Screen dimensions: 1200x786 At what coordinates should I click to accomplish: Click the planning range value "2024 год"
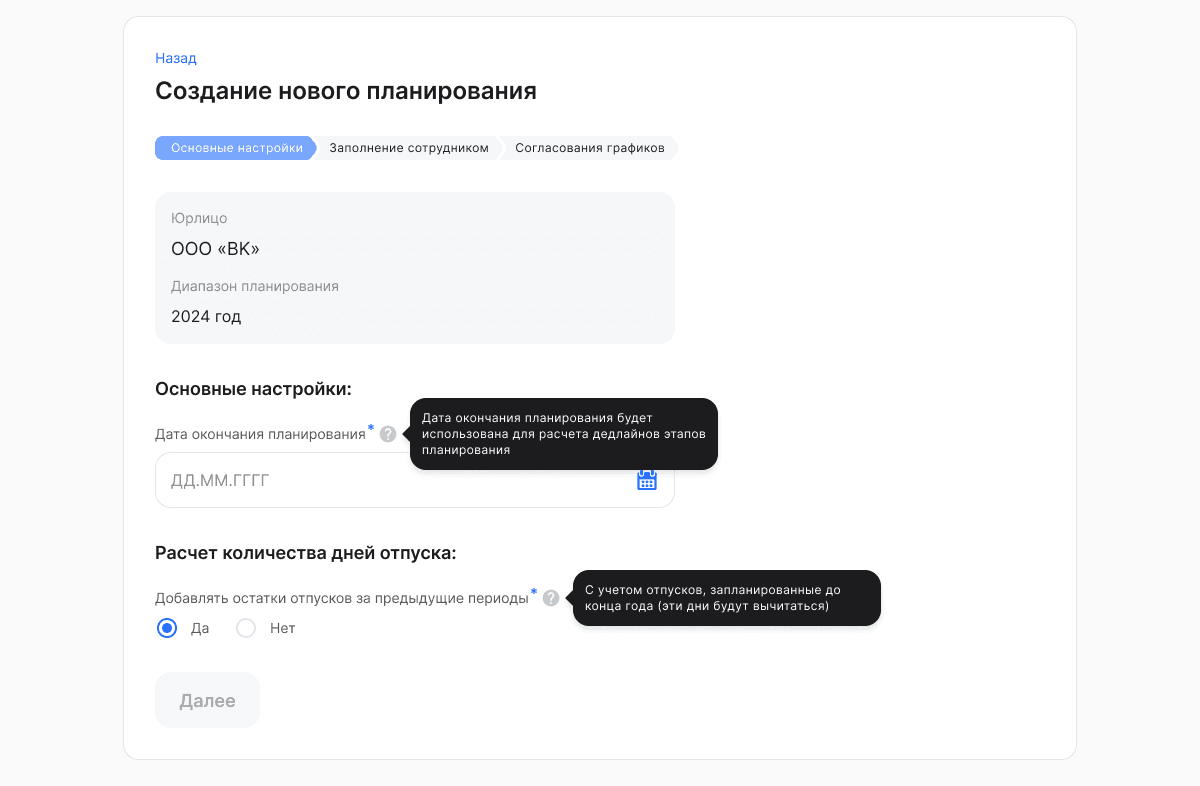click(206, 317)
